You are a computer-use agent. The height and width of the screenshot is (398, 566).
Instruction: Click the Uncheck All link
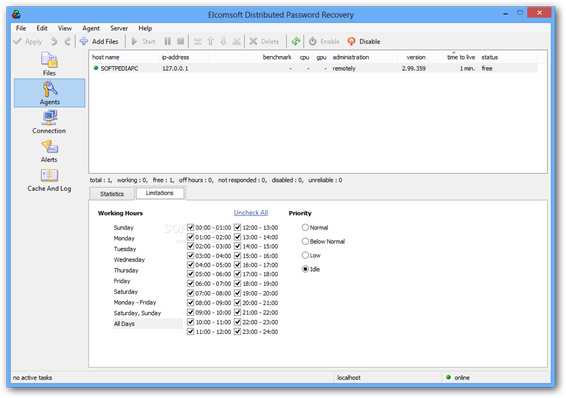click(x=251, y=213)
